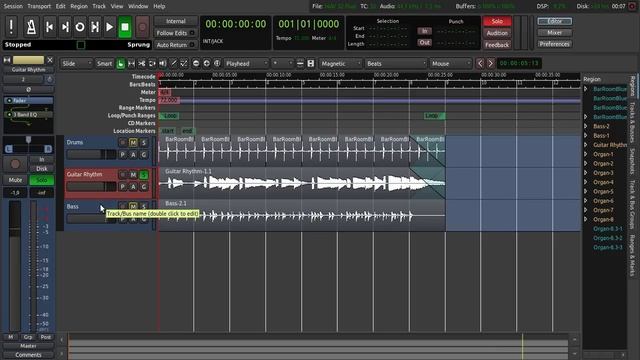640x360 pixels.
Task: Select the Range selection tool
Action: click(x=131, y=64)
